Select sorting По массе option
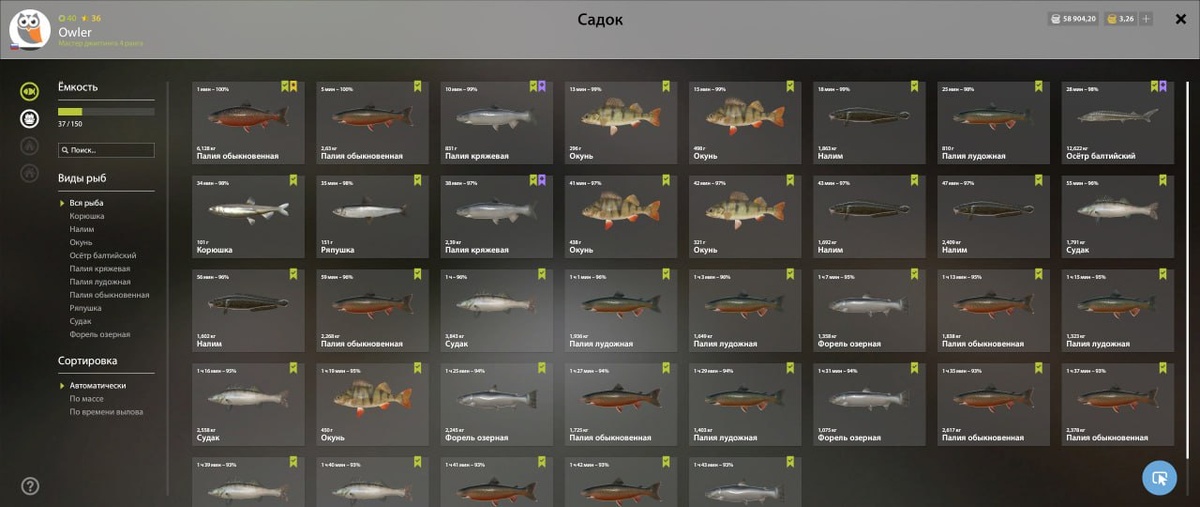 click(87, 398)
